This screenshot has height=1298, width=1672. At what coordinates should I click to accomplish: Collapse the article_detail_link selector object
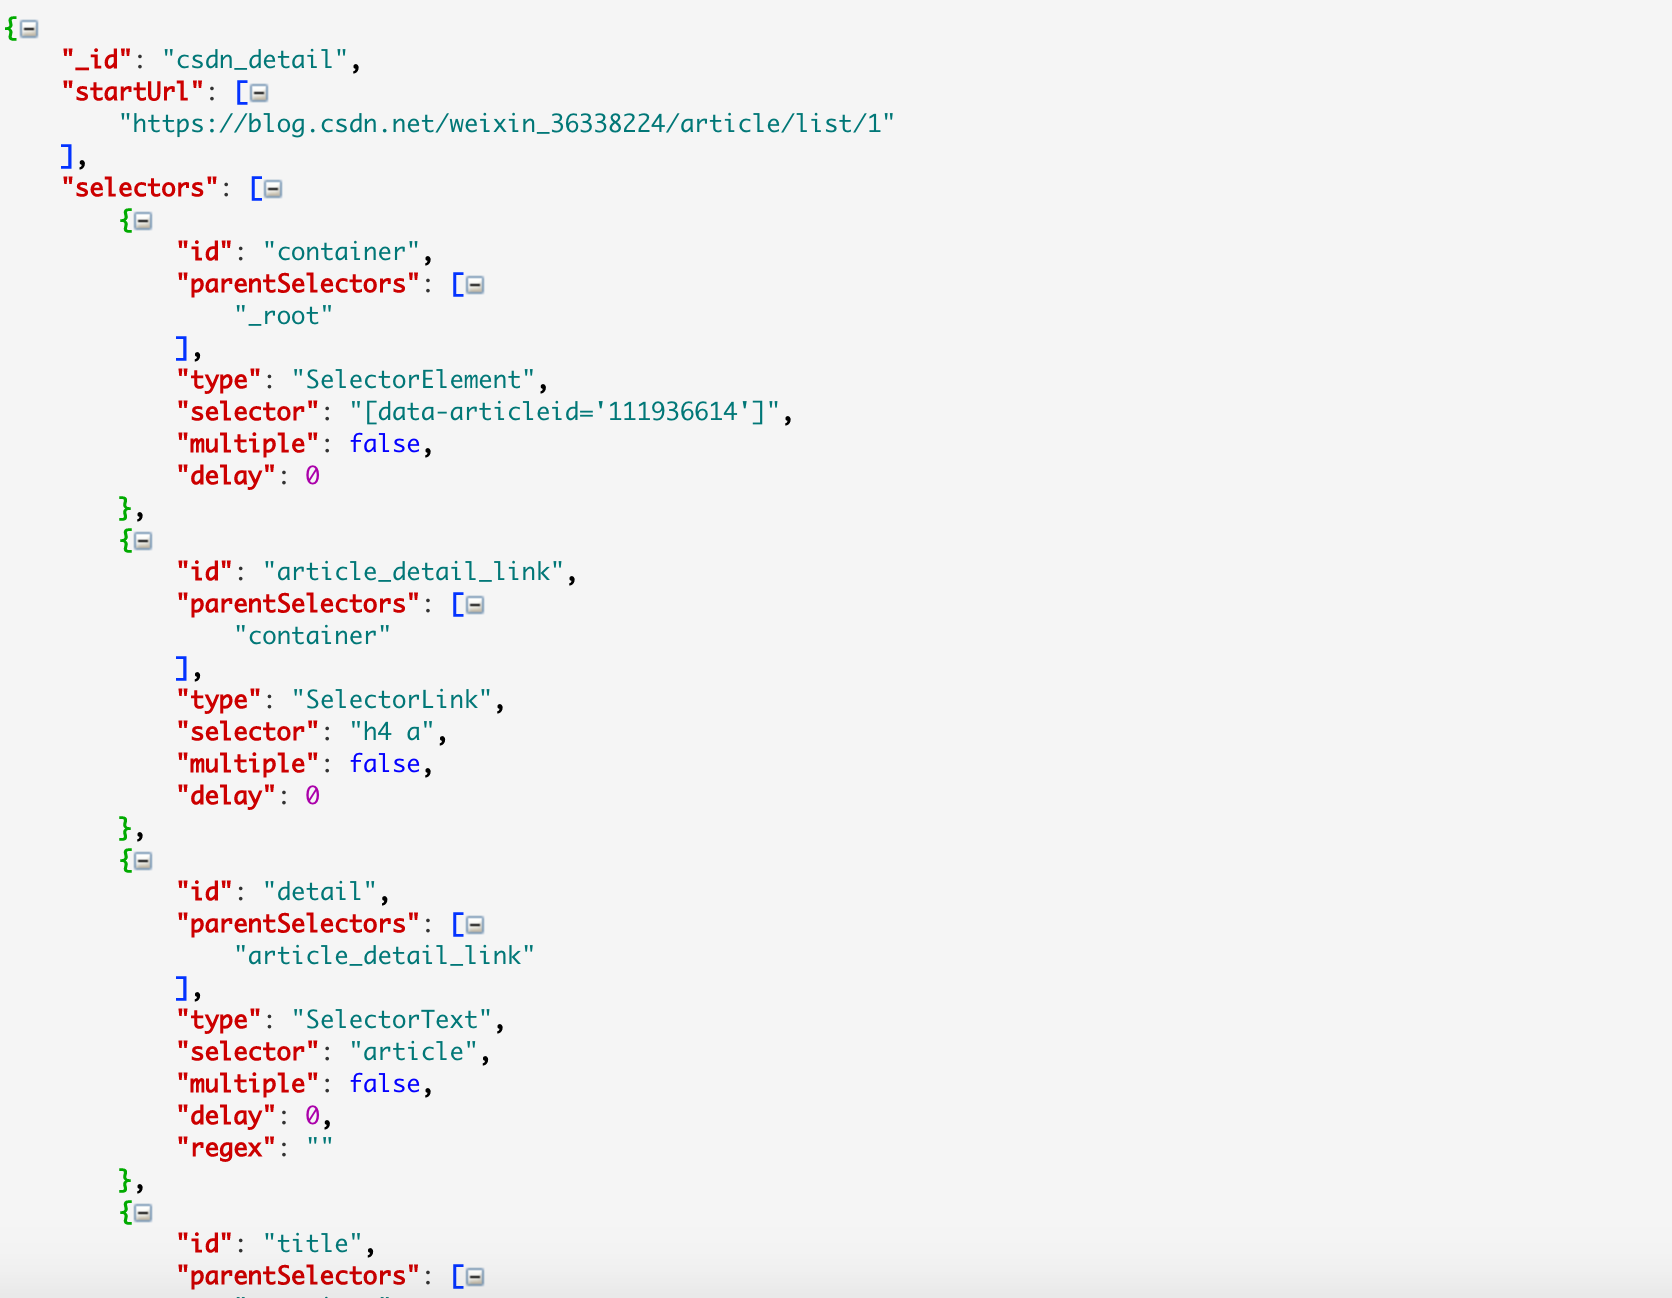pos(144,541)
